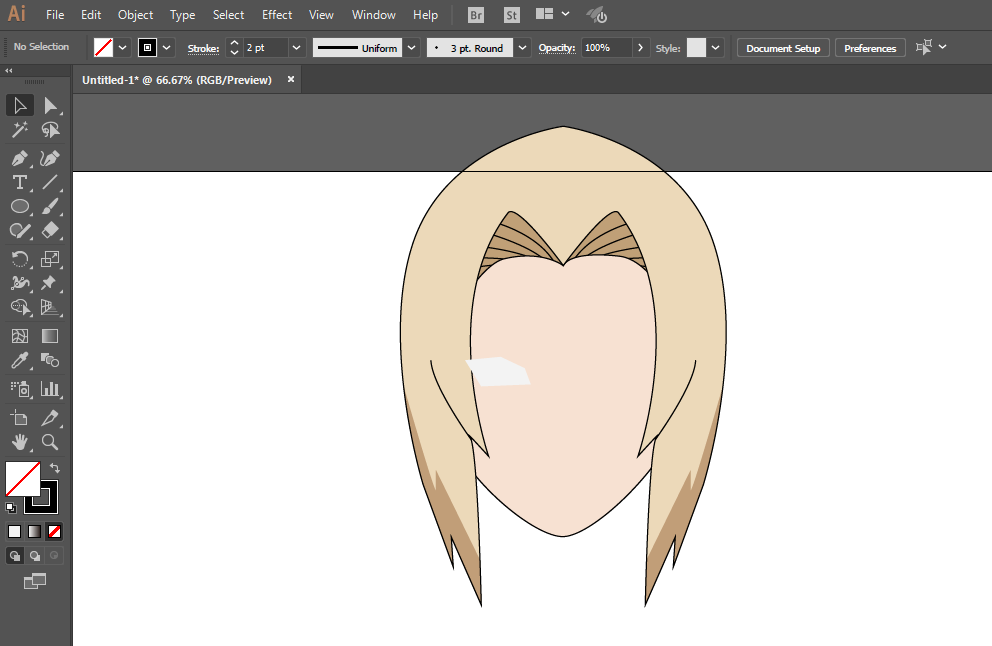This screenshot has height=646, width=992.
Task: Expand the stroke weight dropdown
Action: tap(296, 47)
